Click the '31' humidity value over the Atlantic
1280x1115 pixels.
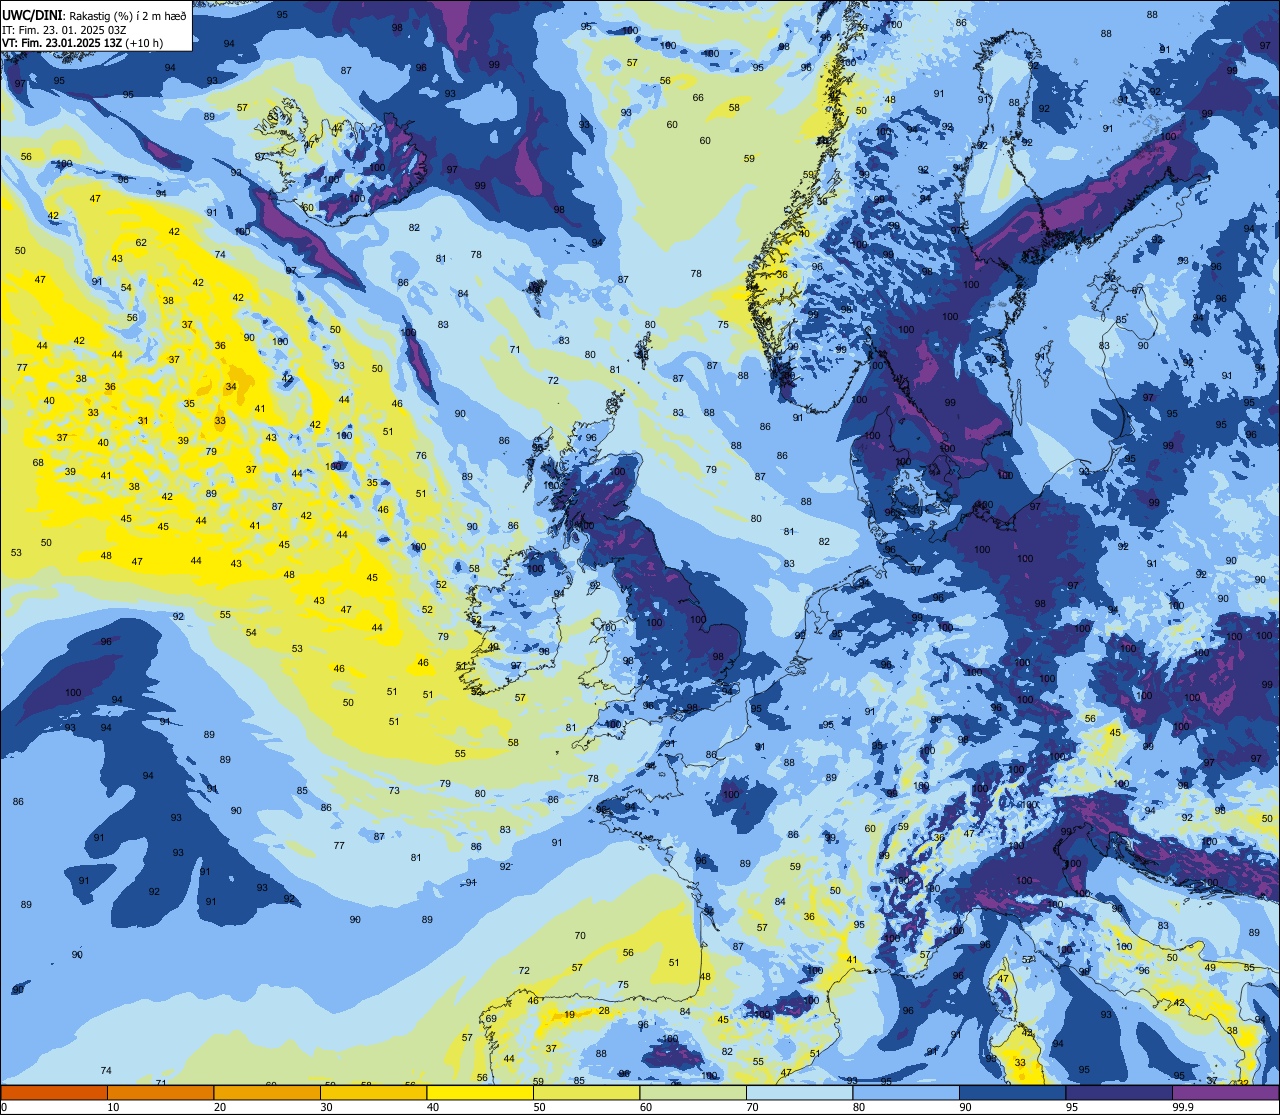click(x=143, y=421)
